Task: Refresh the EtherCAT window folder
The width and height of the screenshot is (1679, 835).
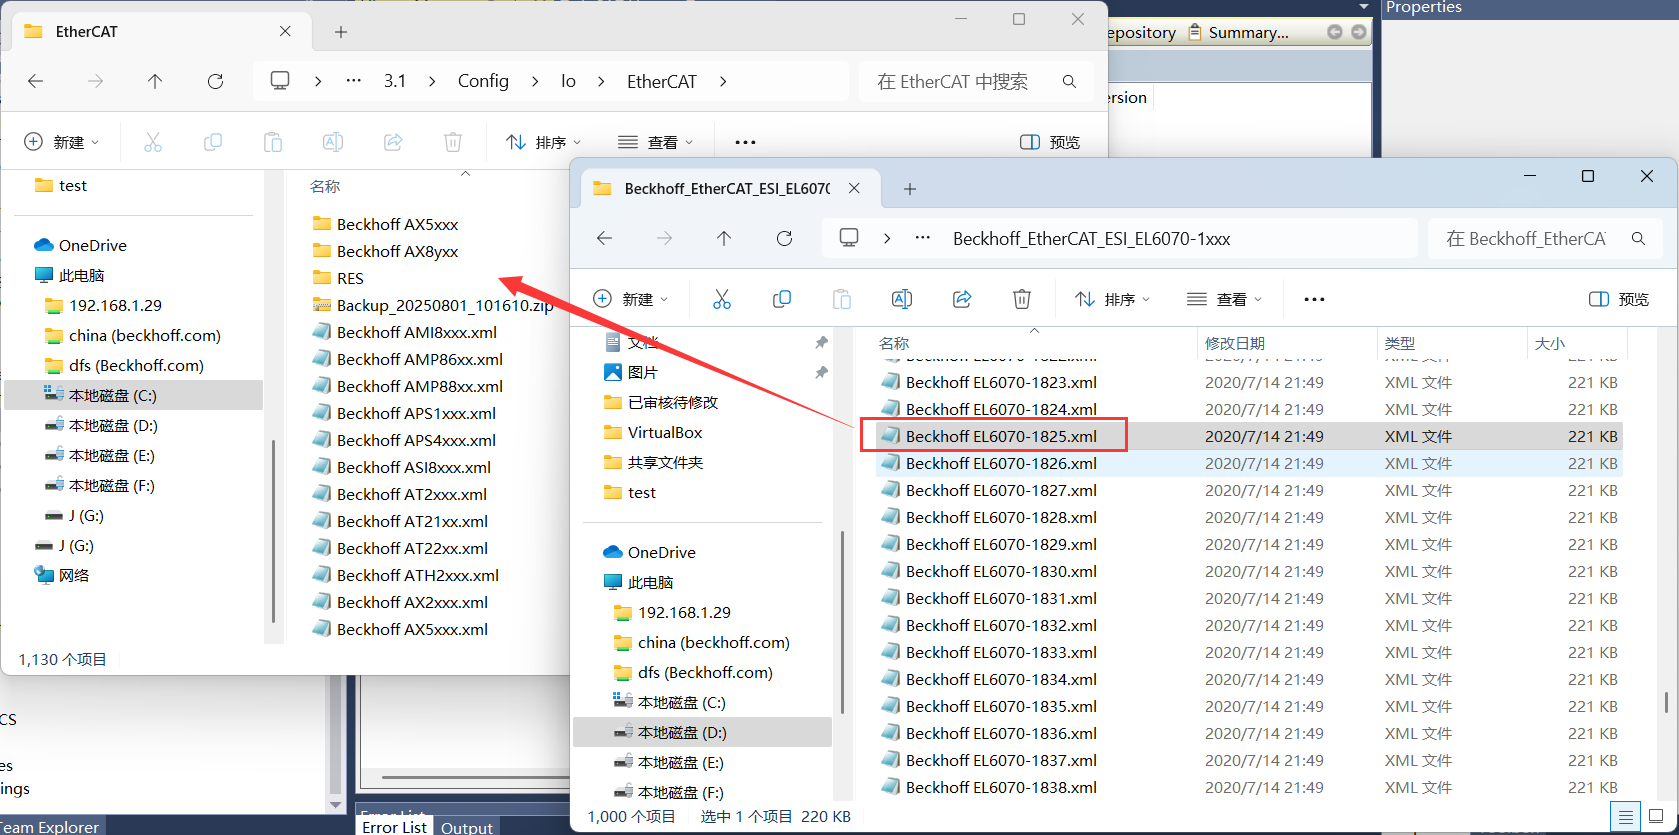Action: [215, 81]
